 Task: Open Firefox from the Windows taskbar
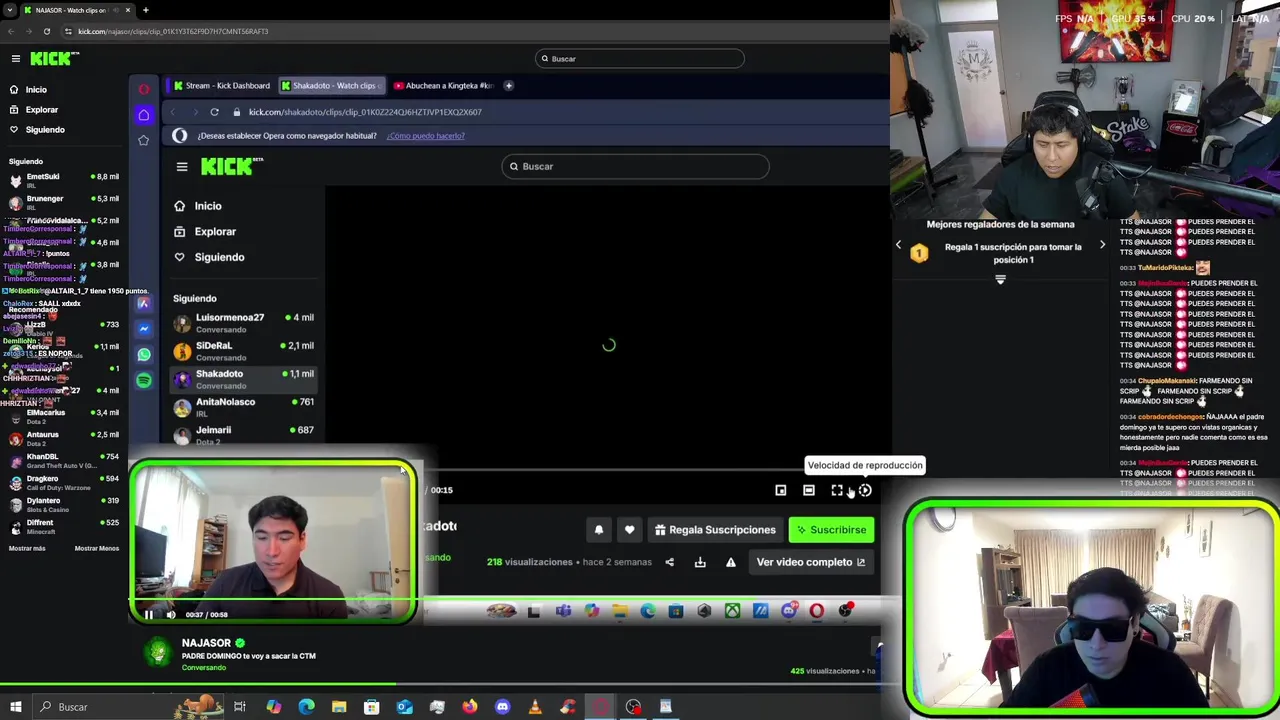coord(469,707)
